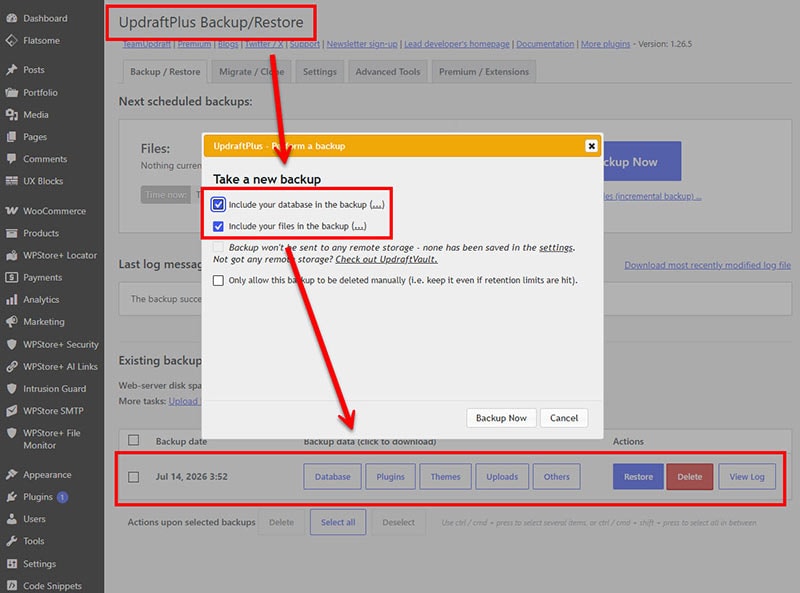Open the Dashboard sidebar icon
Screen dimensions: 800x593
[12, 18]
